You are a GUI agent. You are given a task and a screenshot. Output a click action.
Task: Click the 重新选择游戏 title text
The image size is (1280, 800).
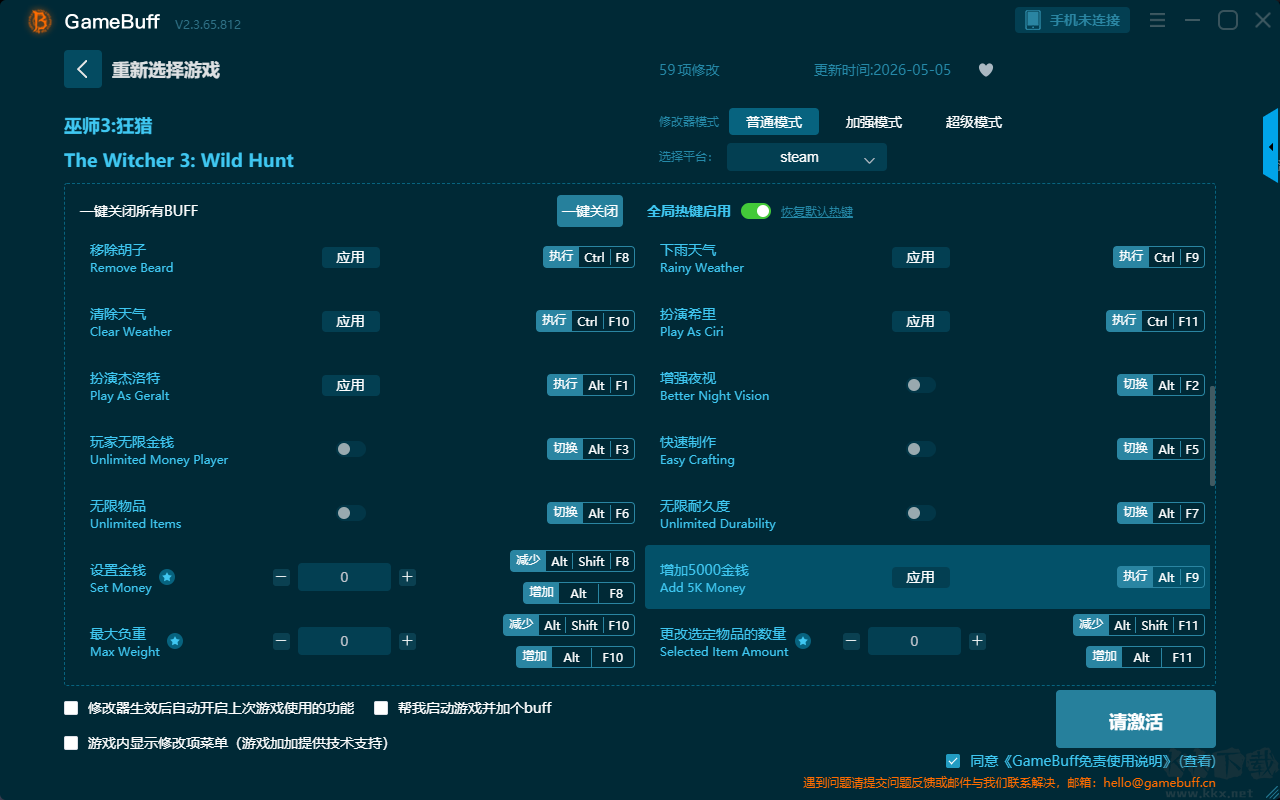[166, 70]
